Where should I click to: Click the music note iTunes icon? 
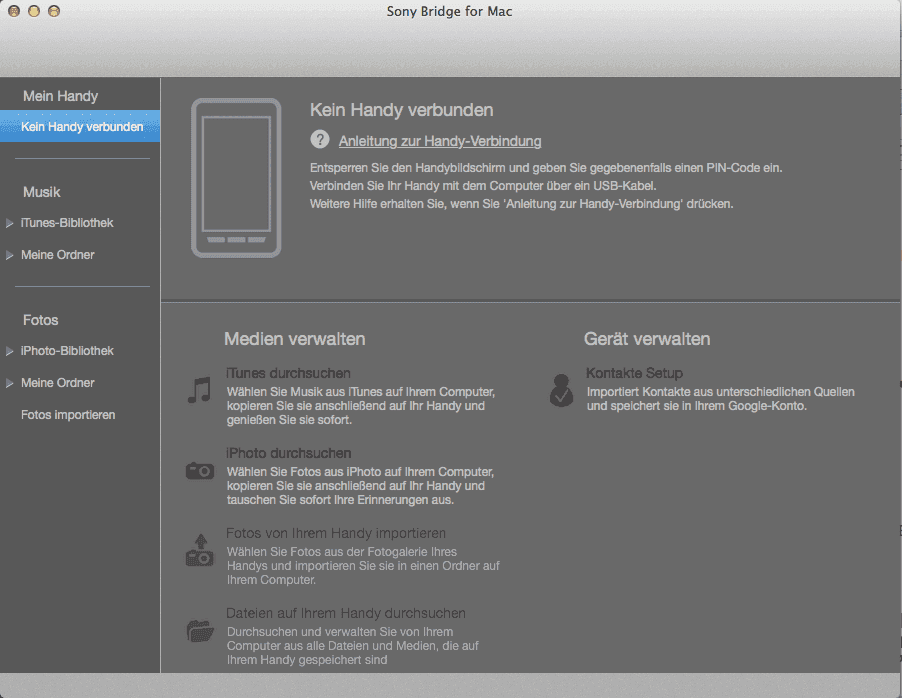click(199, 390)
